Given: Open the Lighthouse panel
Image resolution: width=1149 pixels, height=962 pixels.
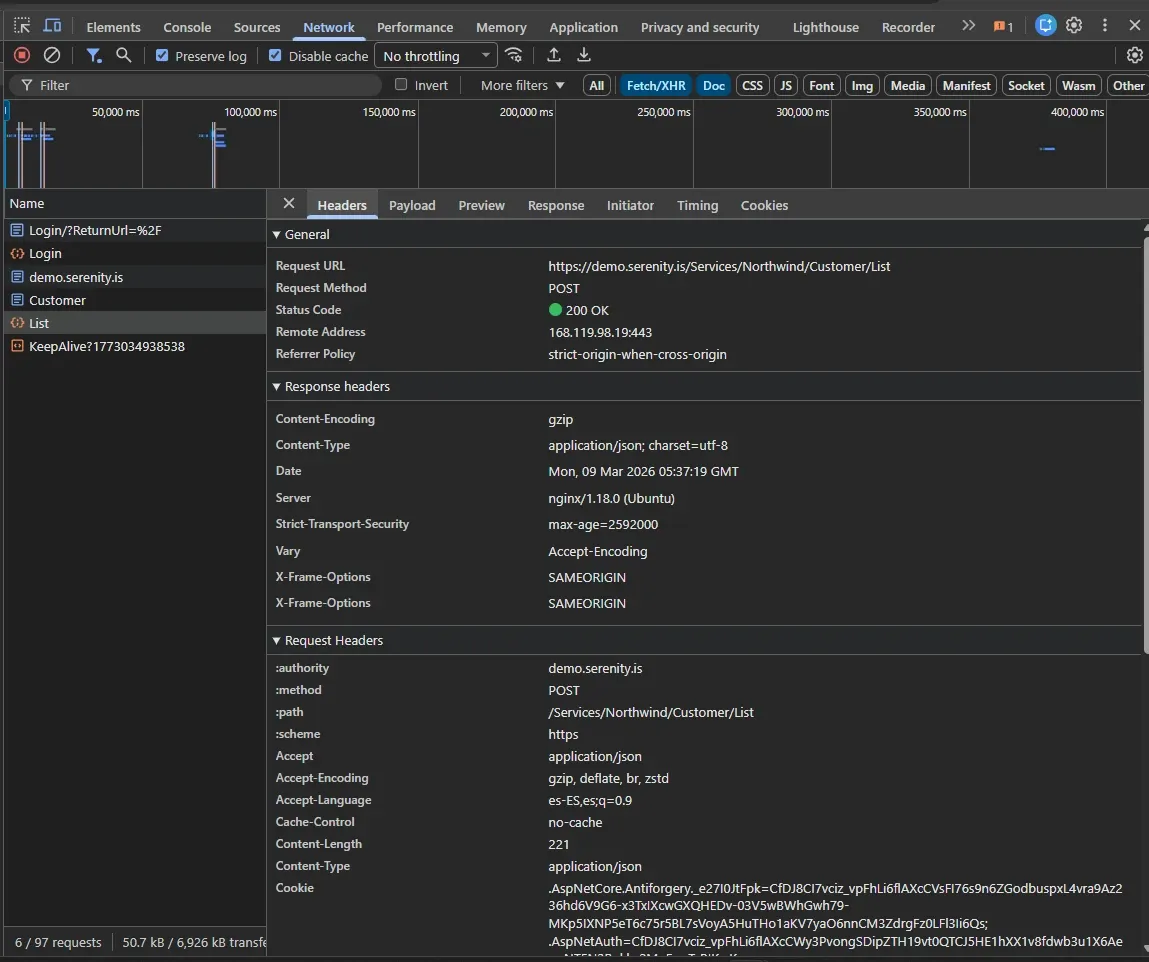Looking at the screenshot, I should [x=825, y=27].
